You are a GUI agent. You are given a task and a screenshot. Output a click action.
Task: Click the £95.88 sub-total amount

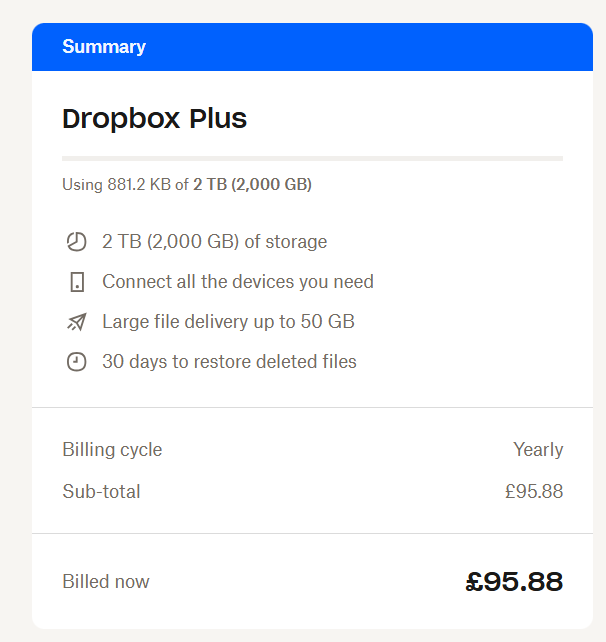(534, 492)
